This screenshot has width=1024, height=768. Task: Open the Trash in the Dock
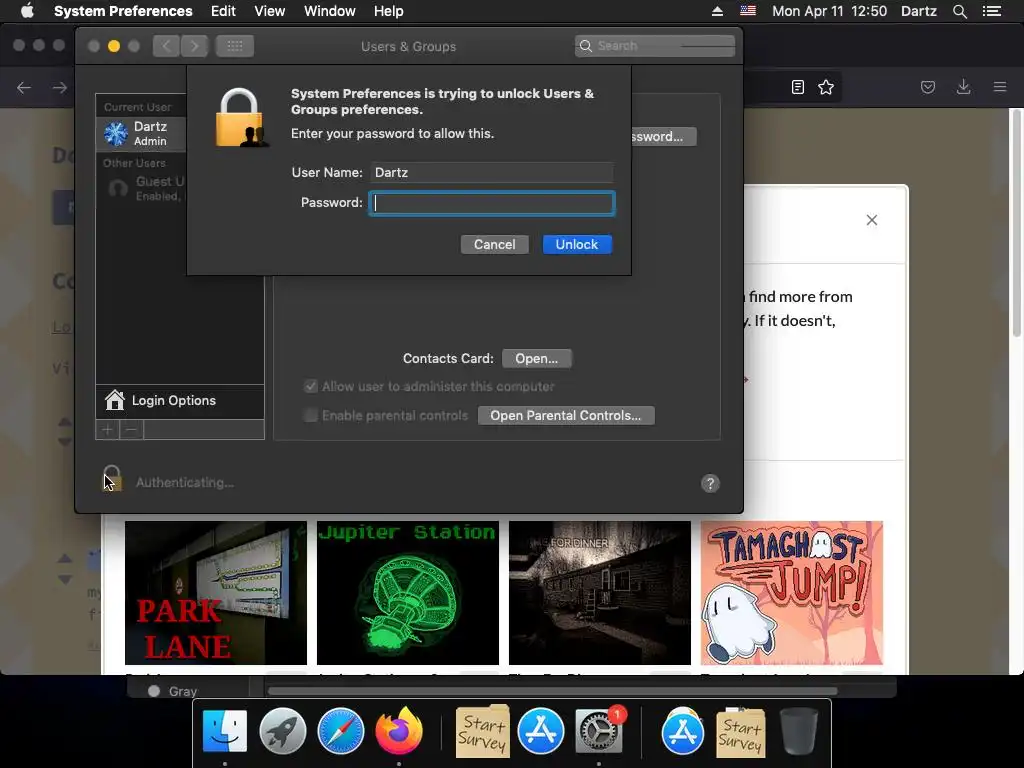[x=798, y=731]
